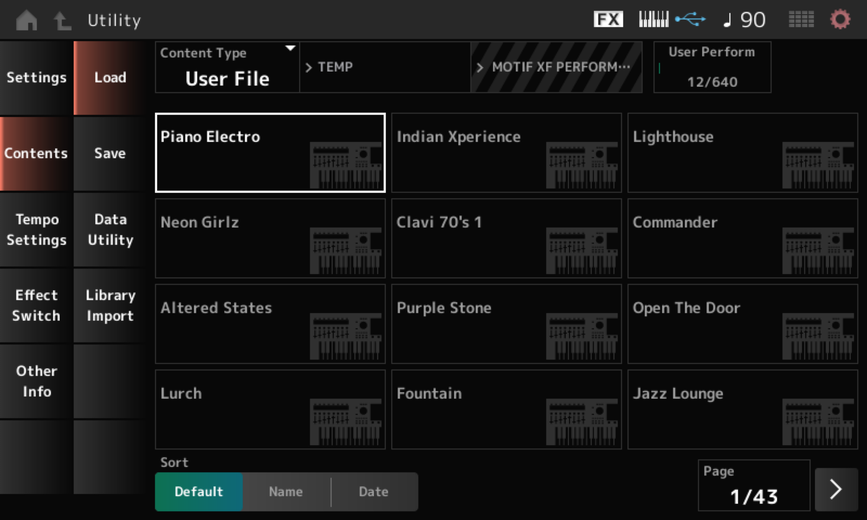Open the Tempo Settings tab
Image resolution: width=867 pixels, height=520 pixels.
coord(36,230)
